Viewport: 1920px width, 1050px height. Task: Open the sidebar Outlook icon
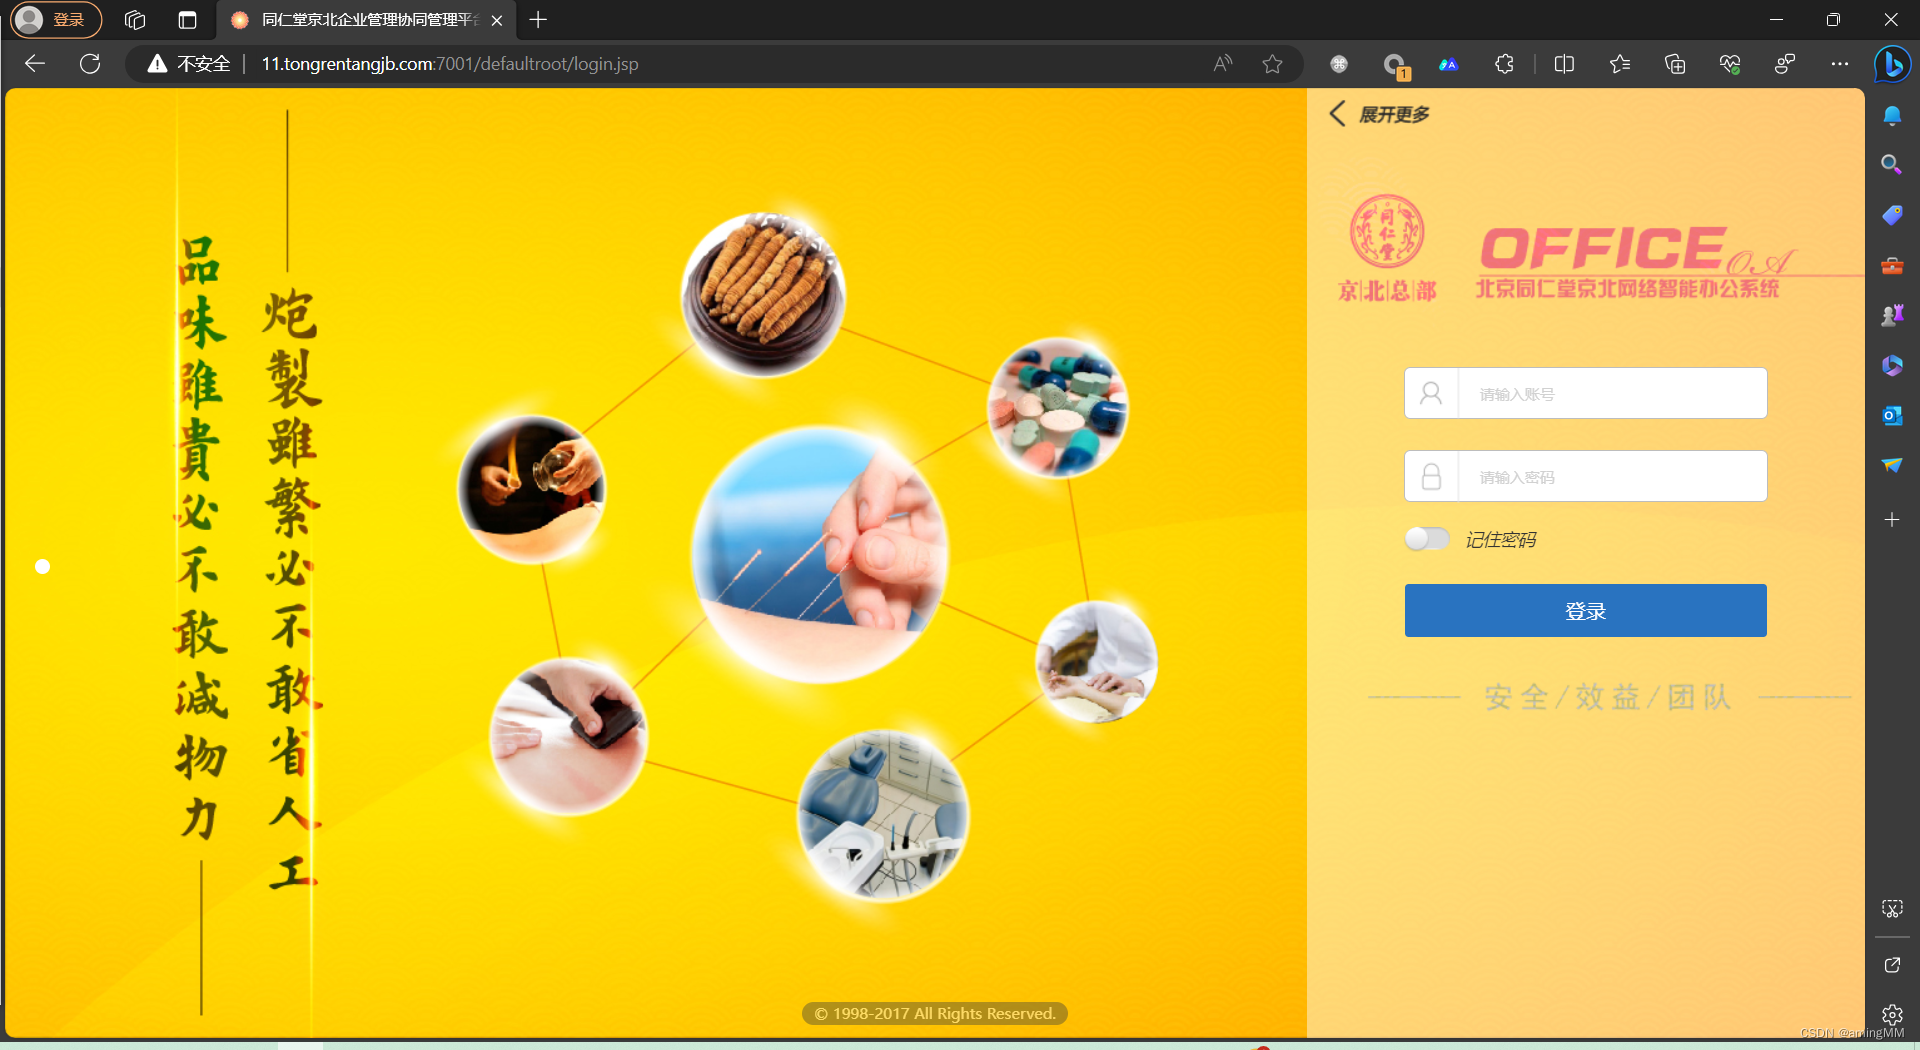tap(1892, 415)
